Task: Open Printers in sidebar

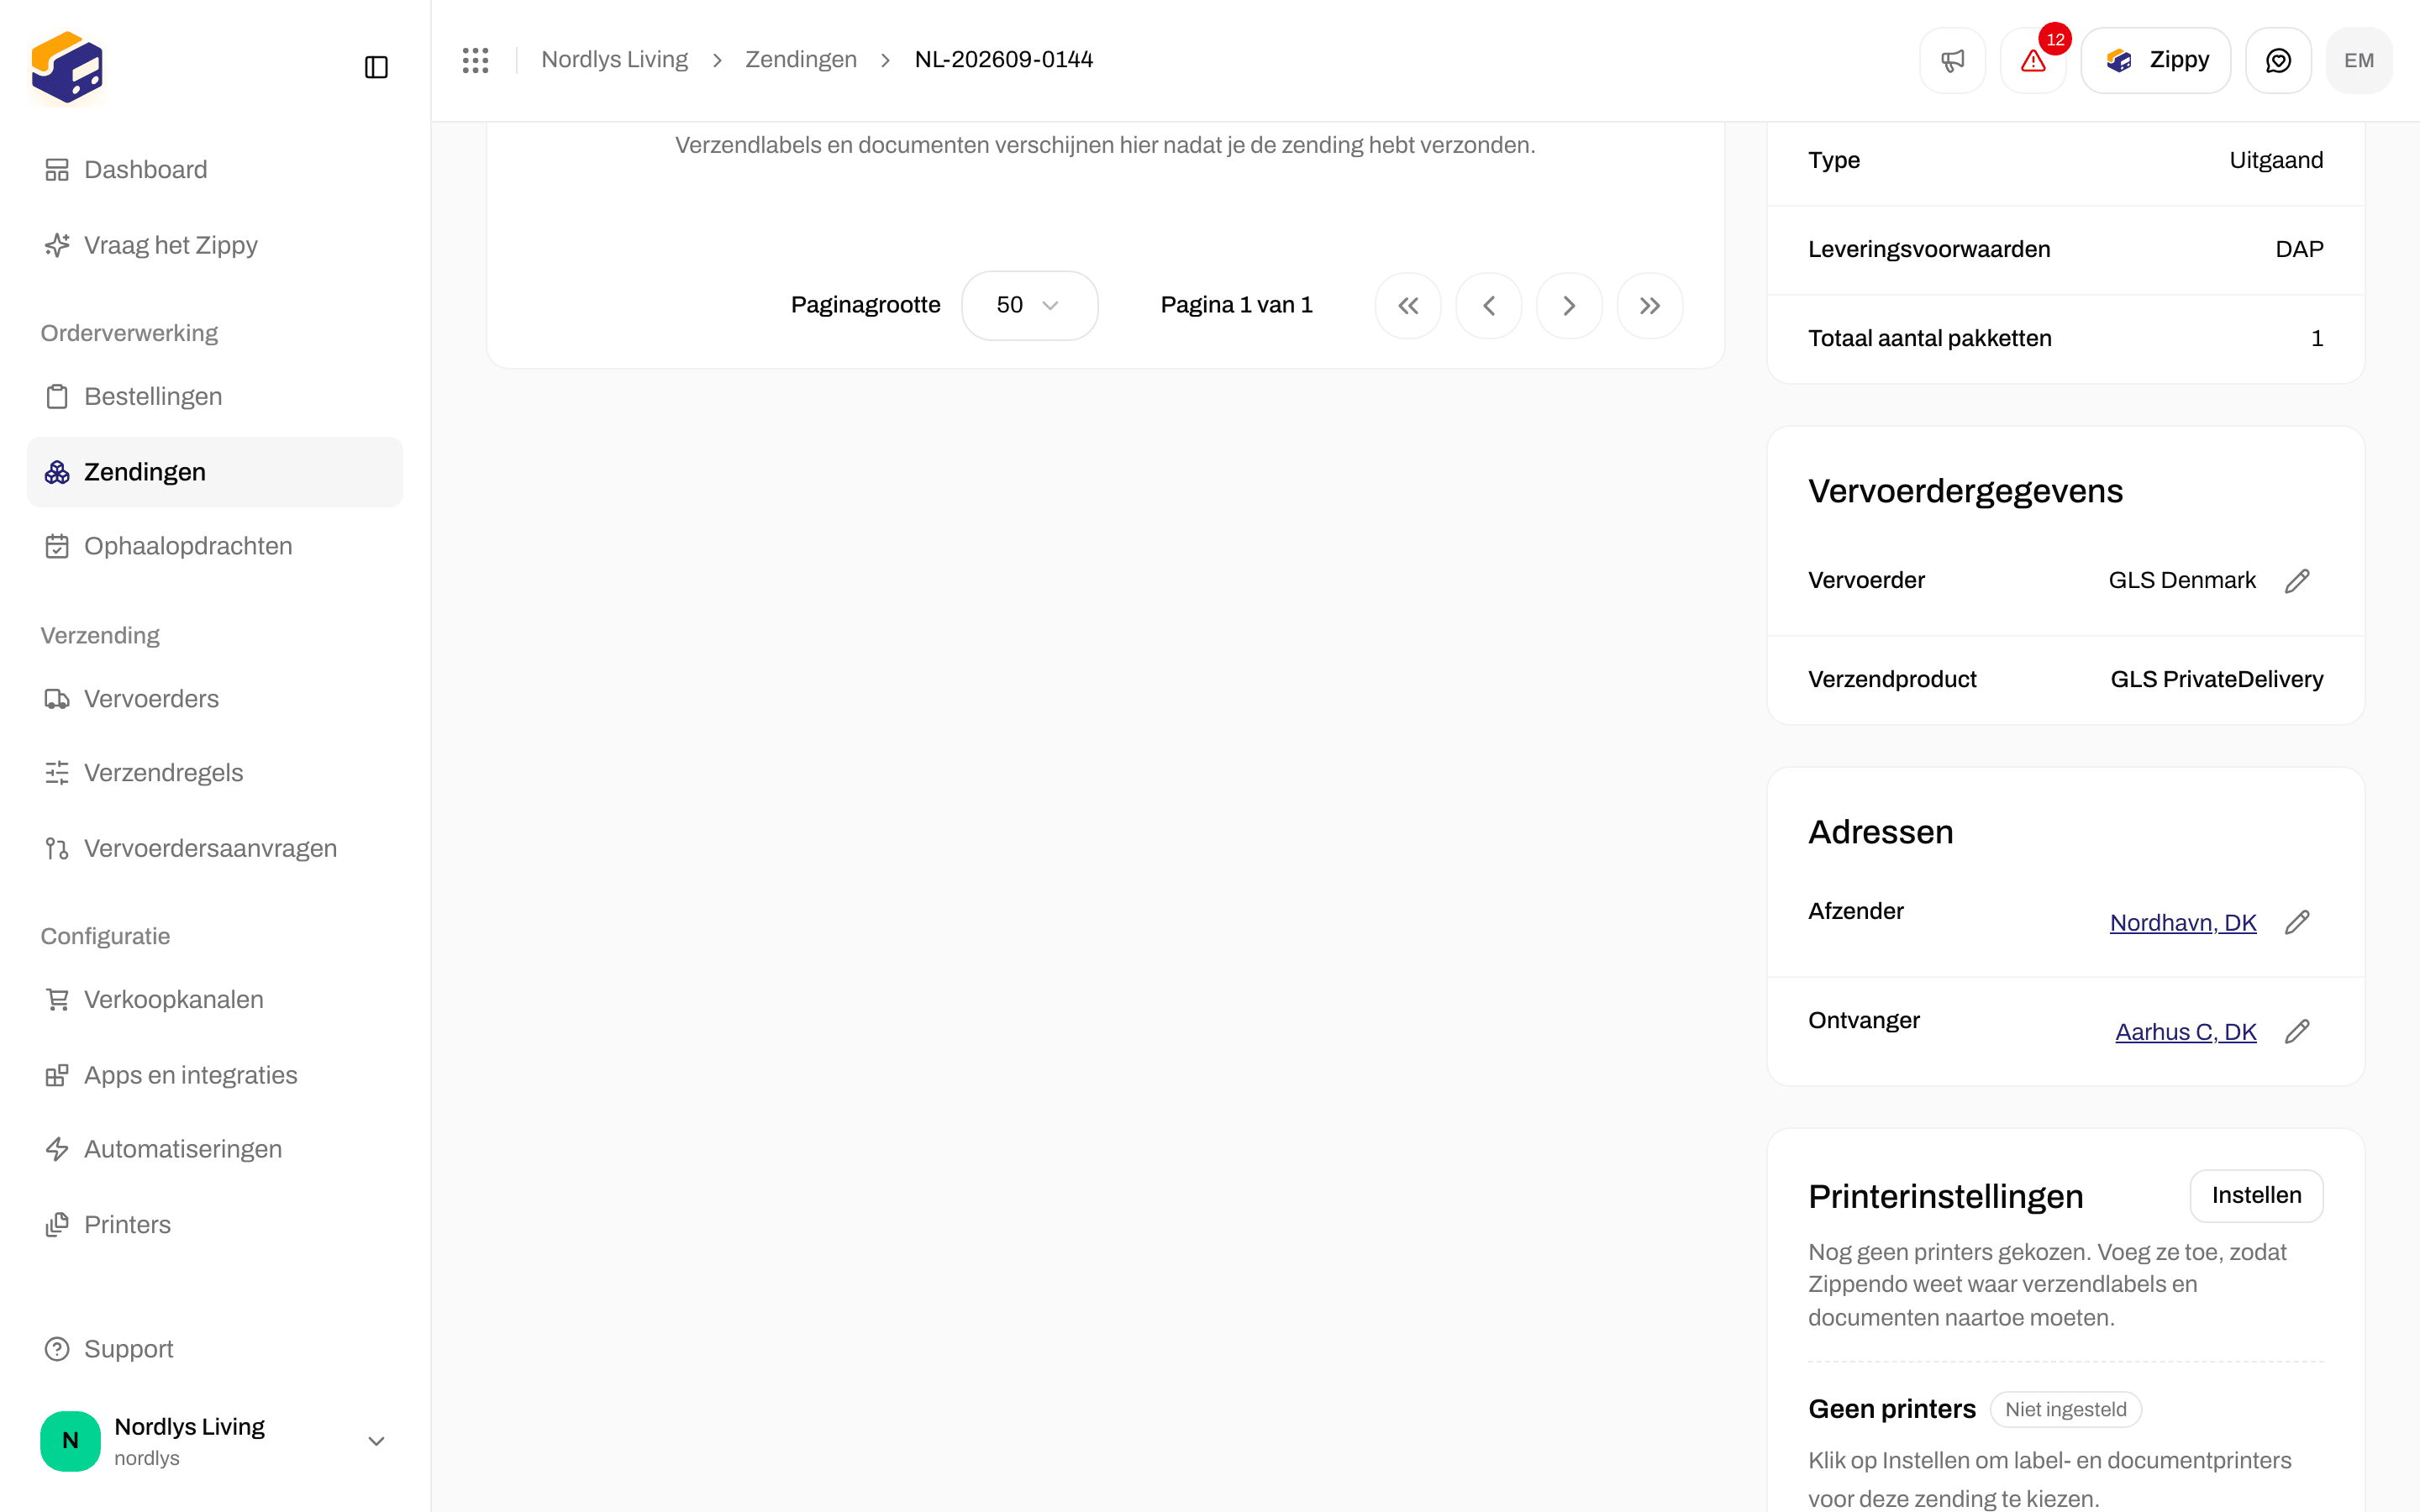Action: pos(215,1224)
